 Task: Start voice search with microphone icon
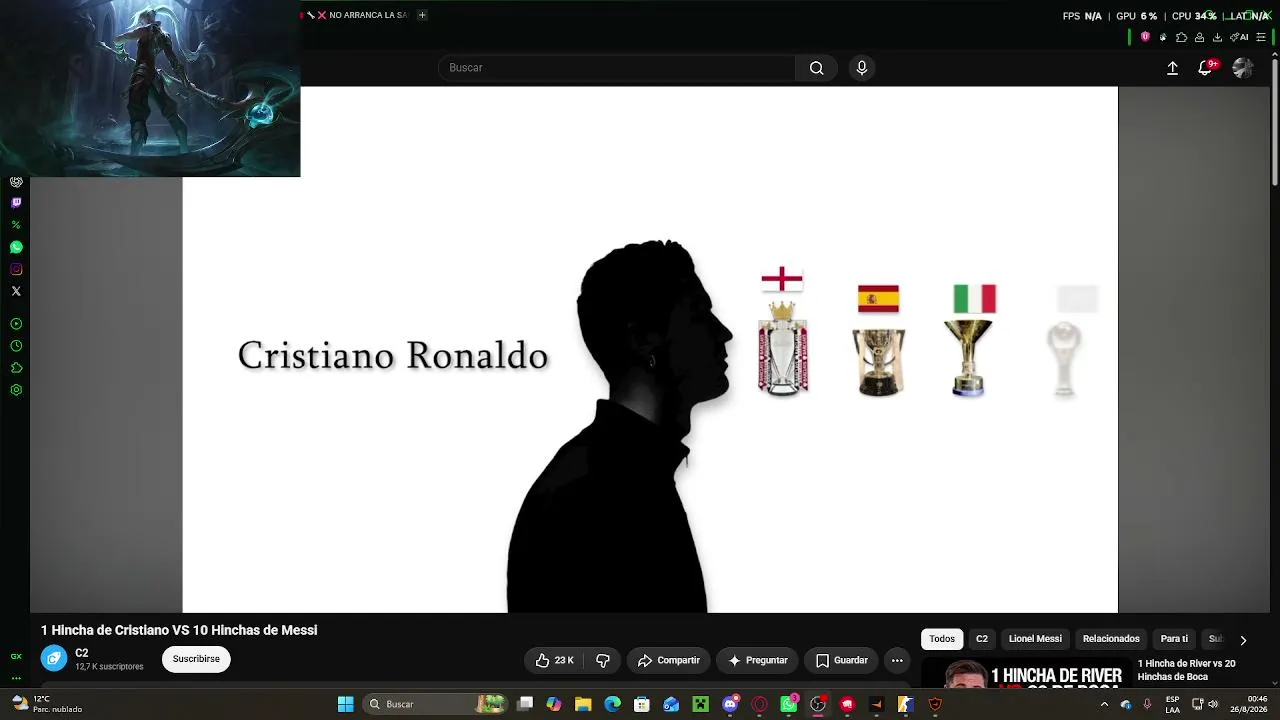[862, 68]
